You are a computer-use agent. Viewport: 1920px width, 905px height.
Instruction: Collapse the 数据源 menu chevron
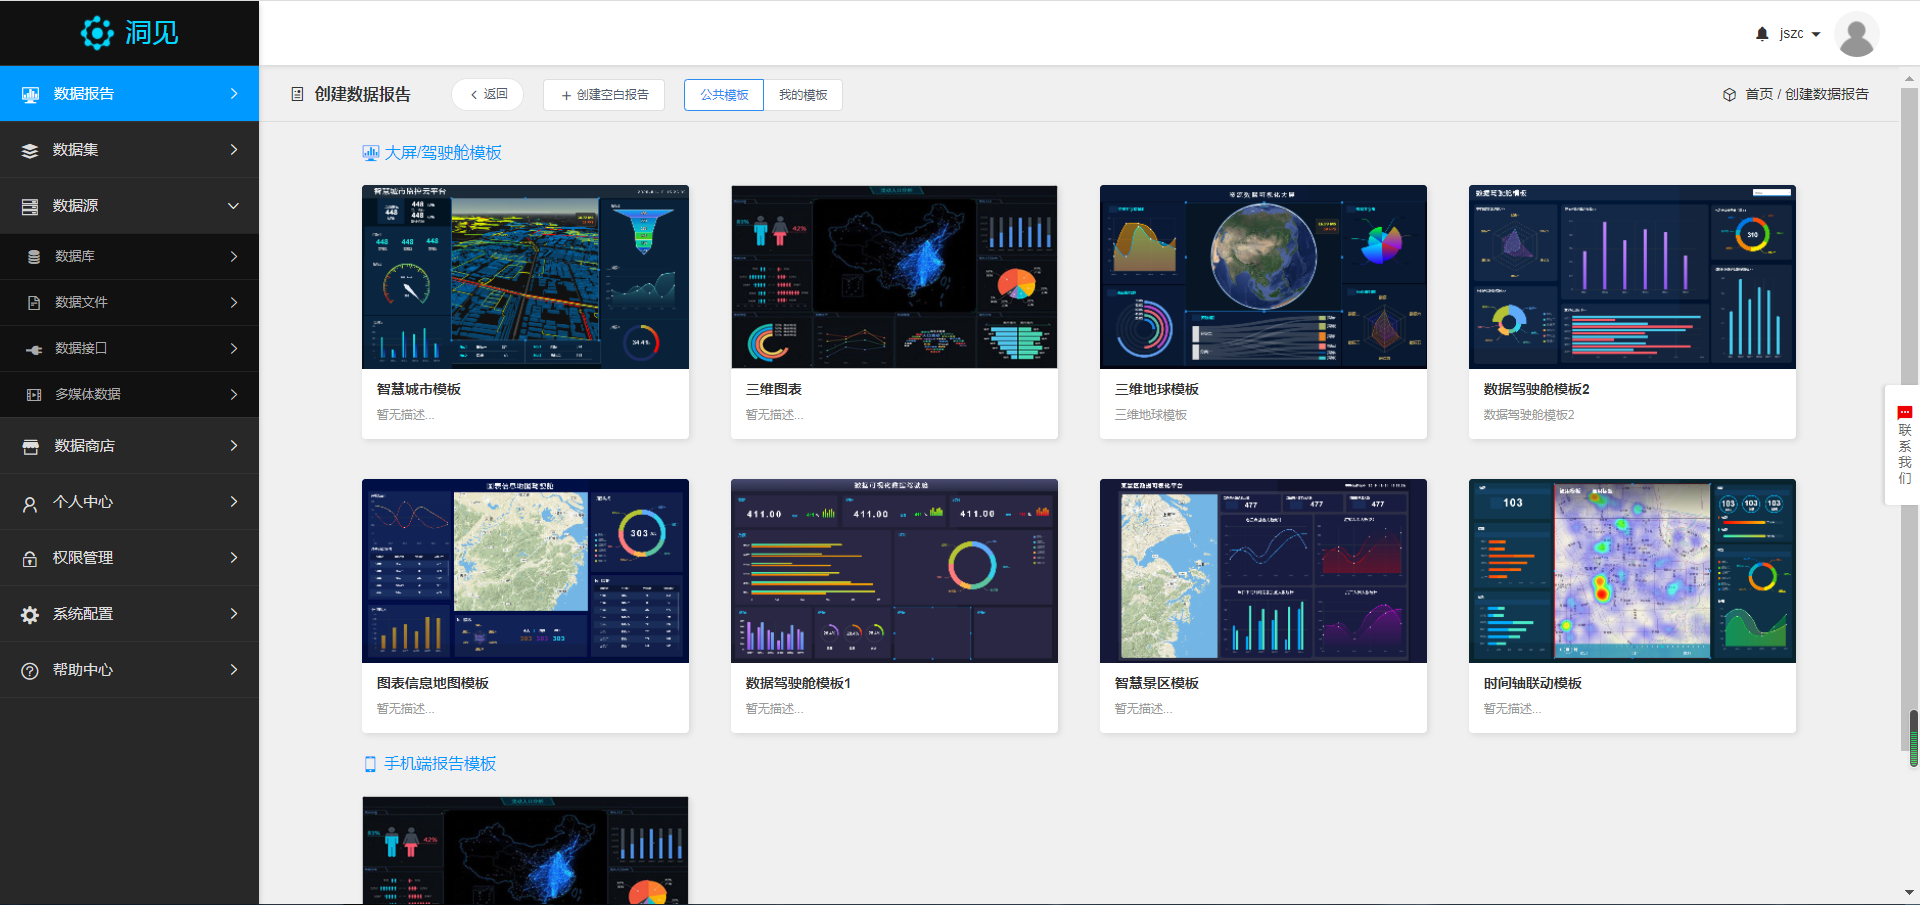(x=234, y=206)
